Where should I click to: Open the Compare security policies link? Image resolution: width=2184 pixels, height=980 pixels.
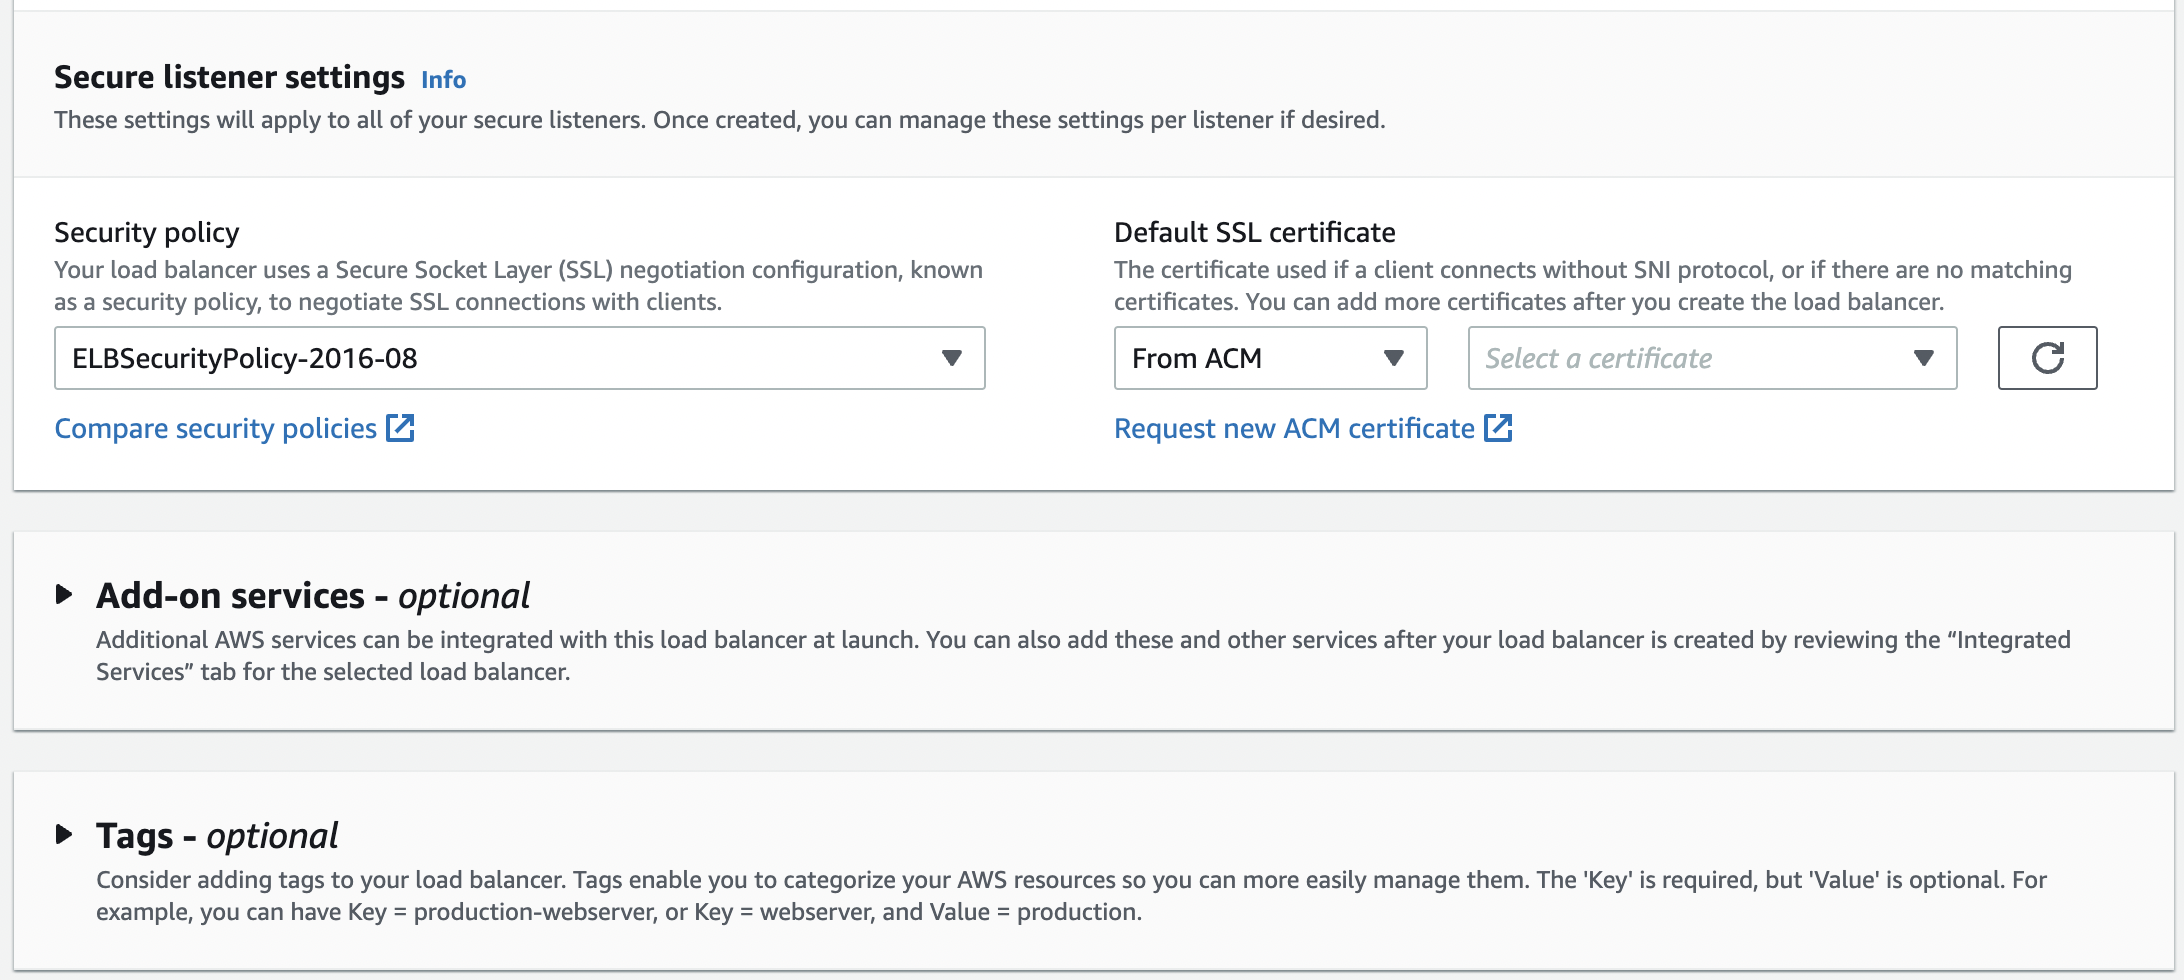coord(215,429)
